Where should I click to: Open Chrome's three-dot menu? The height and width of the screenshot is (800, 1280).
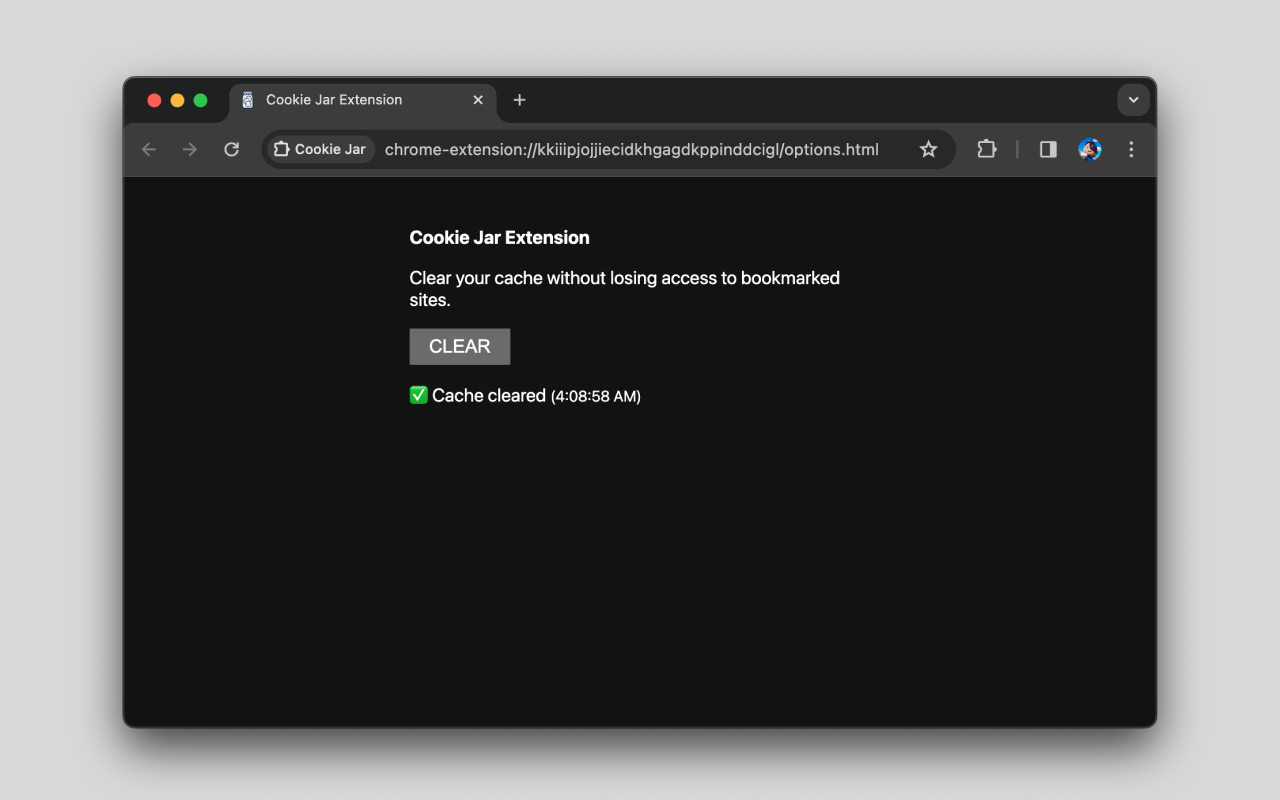click(x=1131, y=149)
